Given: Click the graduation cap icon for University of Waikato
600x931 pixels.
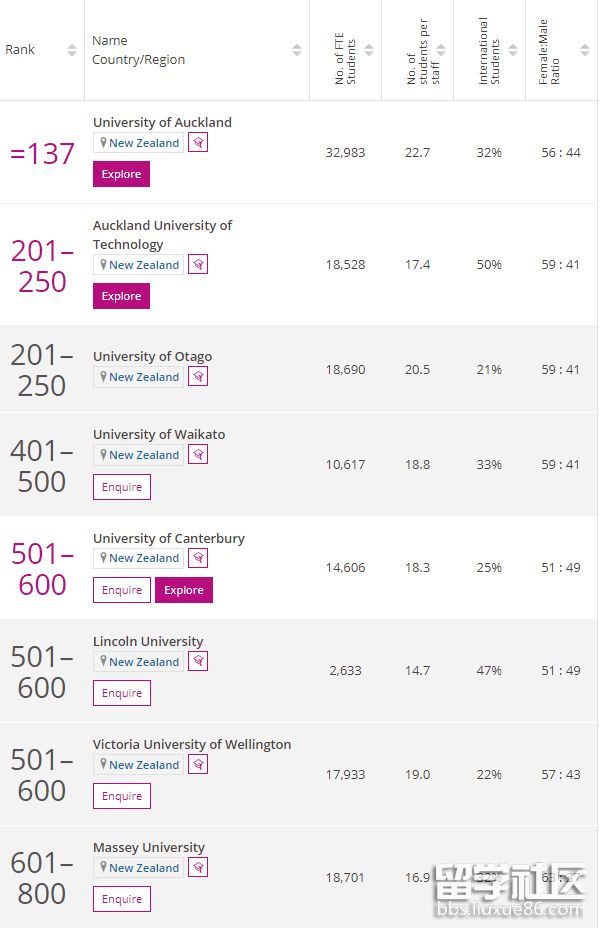Looking at the screenshot, I should 198,455.
